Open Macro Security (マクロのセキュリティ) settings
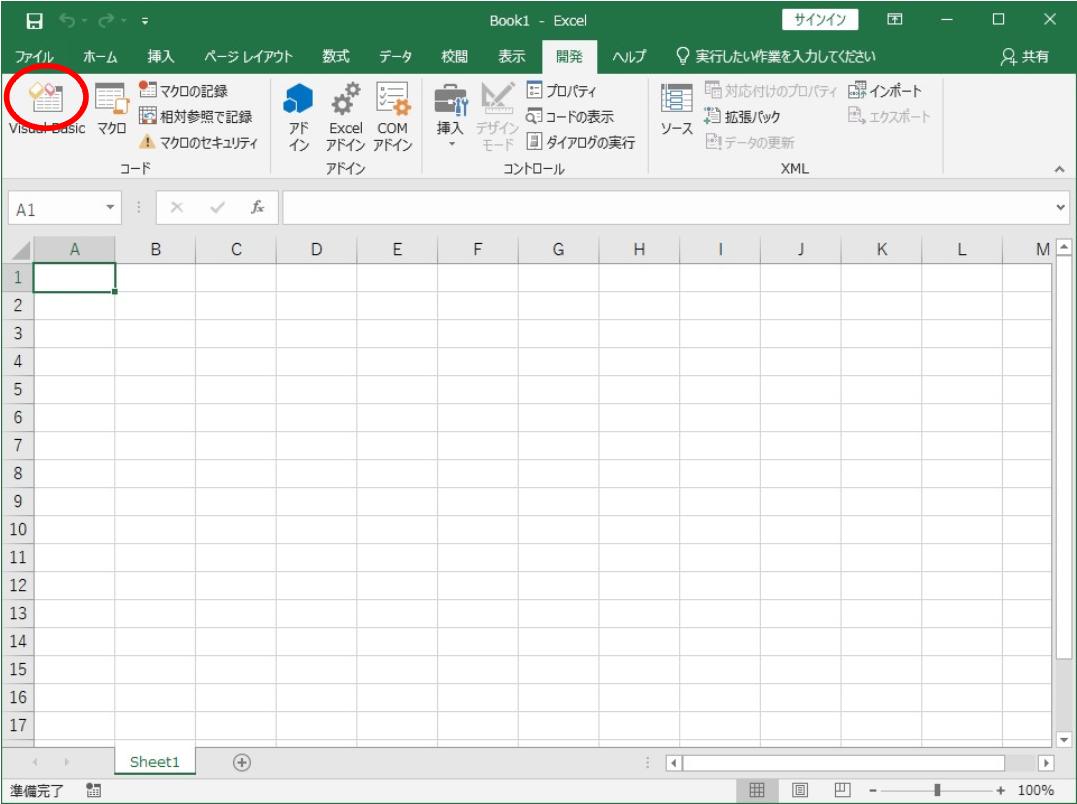Screen dimensions: 1077x804 [197, 142]
